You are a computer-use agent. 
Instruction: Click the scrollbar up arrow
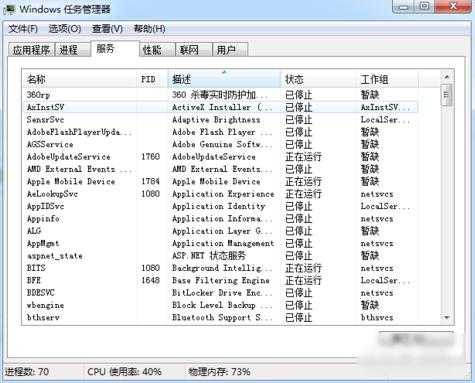point(447,77)
